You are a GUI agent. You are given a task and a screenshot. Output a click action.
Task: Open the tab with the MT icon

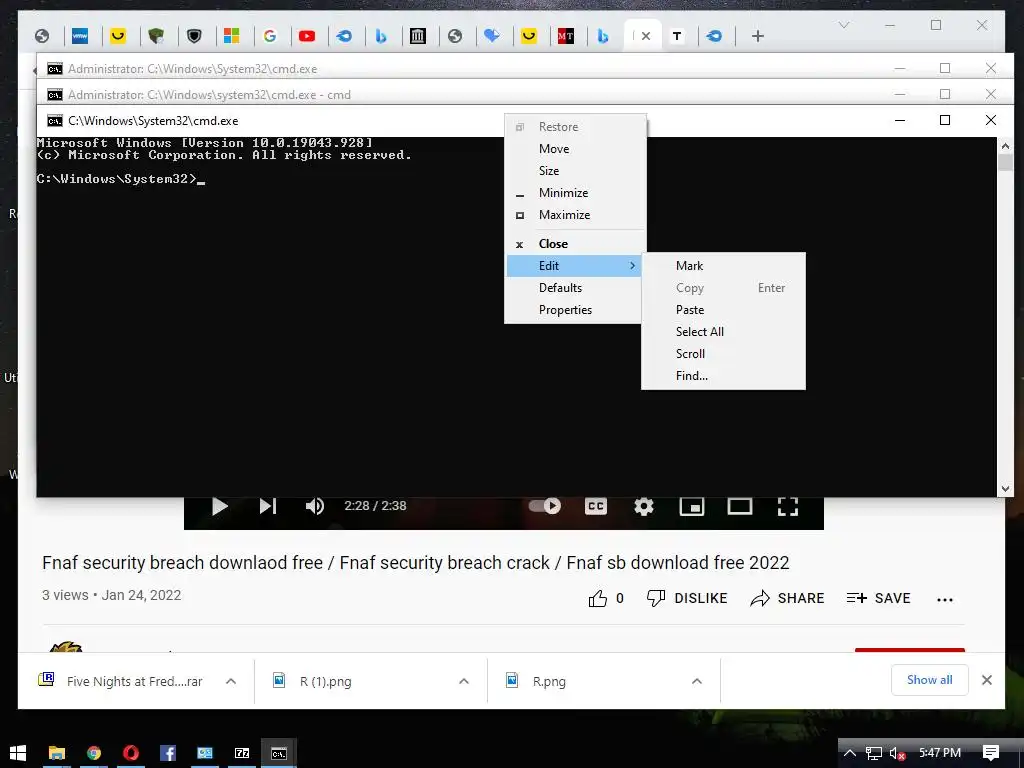(x=566, y=36)
